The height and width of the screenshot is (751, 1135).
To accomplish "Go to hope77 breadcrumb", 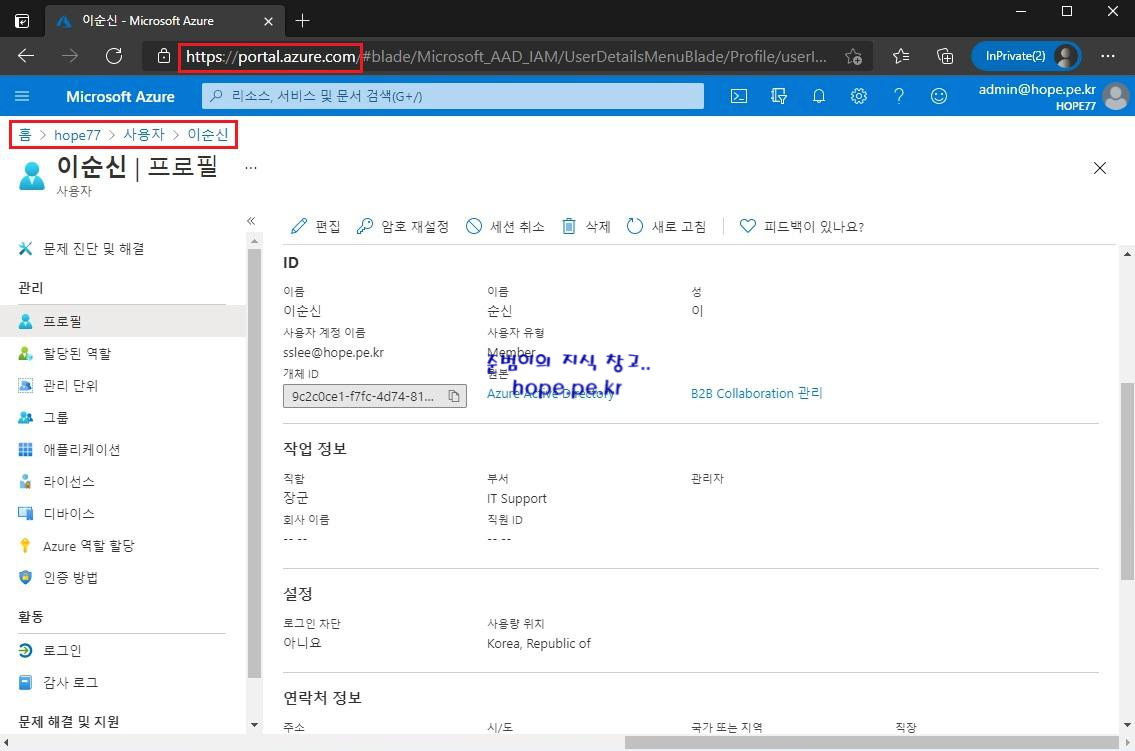I will 77,135.
